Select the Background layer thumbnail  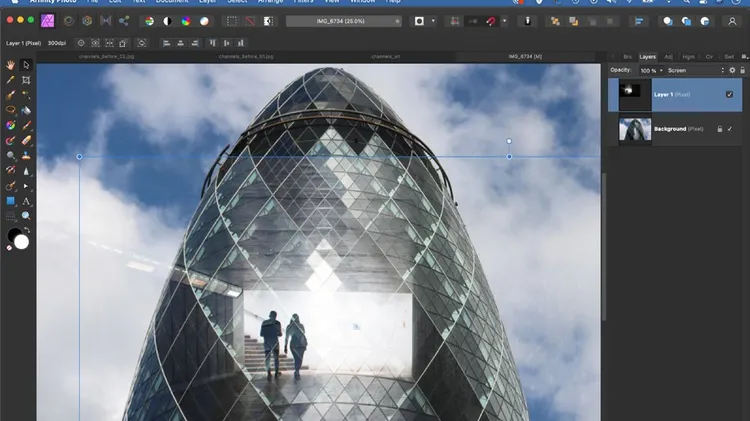635,129
